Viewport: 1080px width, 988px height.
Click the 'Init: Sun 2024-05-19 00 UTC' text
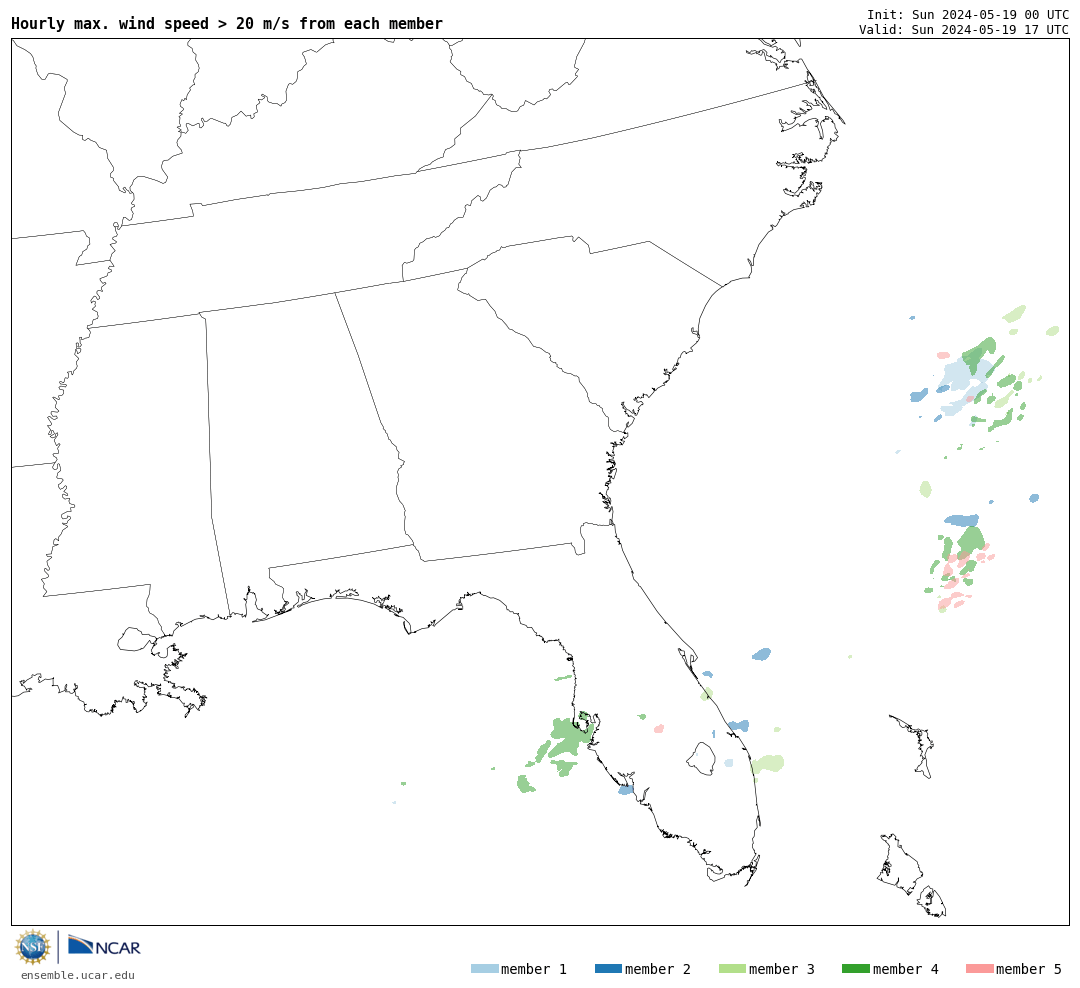pos(968,14)
